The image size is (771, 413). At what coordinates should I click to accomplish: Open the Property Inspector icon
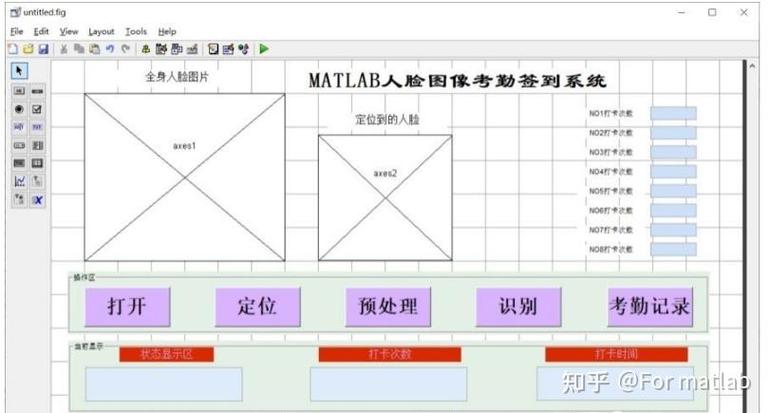[228, 49]
